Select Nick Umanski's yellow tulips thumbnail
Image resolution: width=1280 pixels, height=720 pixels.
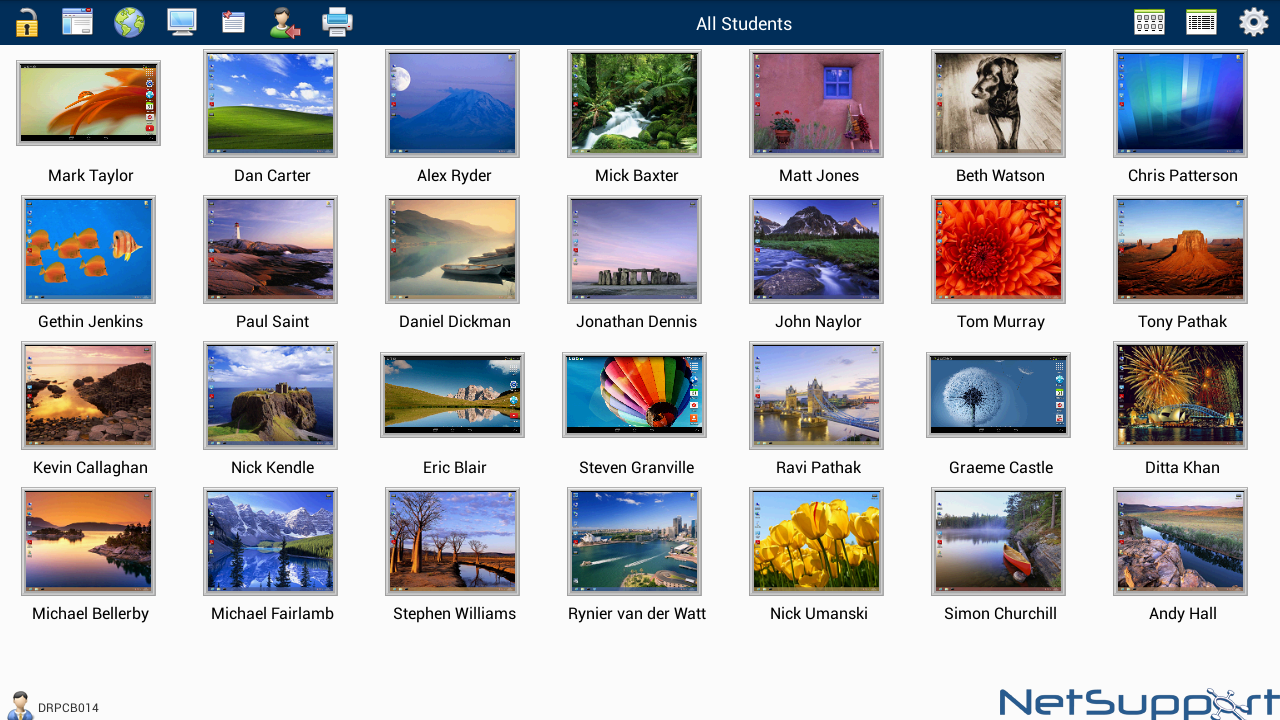tap(816, 541)
